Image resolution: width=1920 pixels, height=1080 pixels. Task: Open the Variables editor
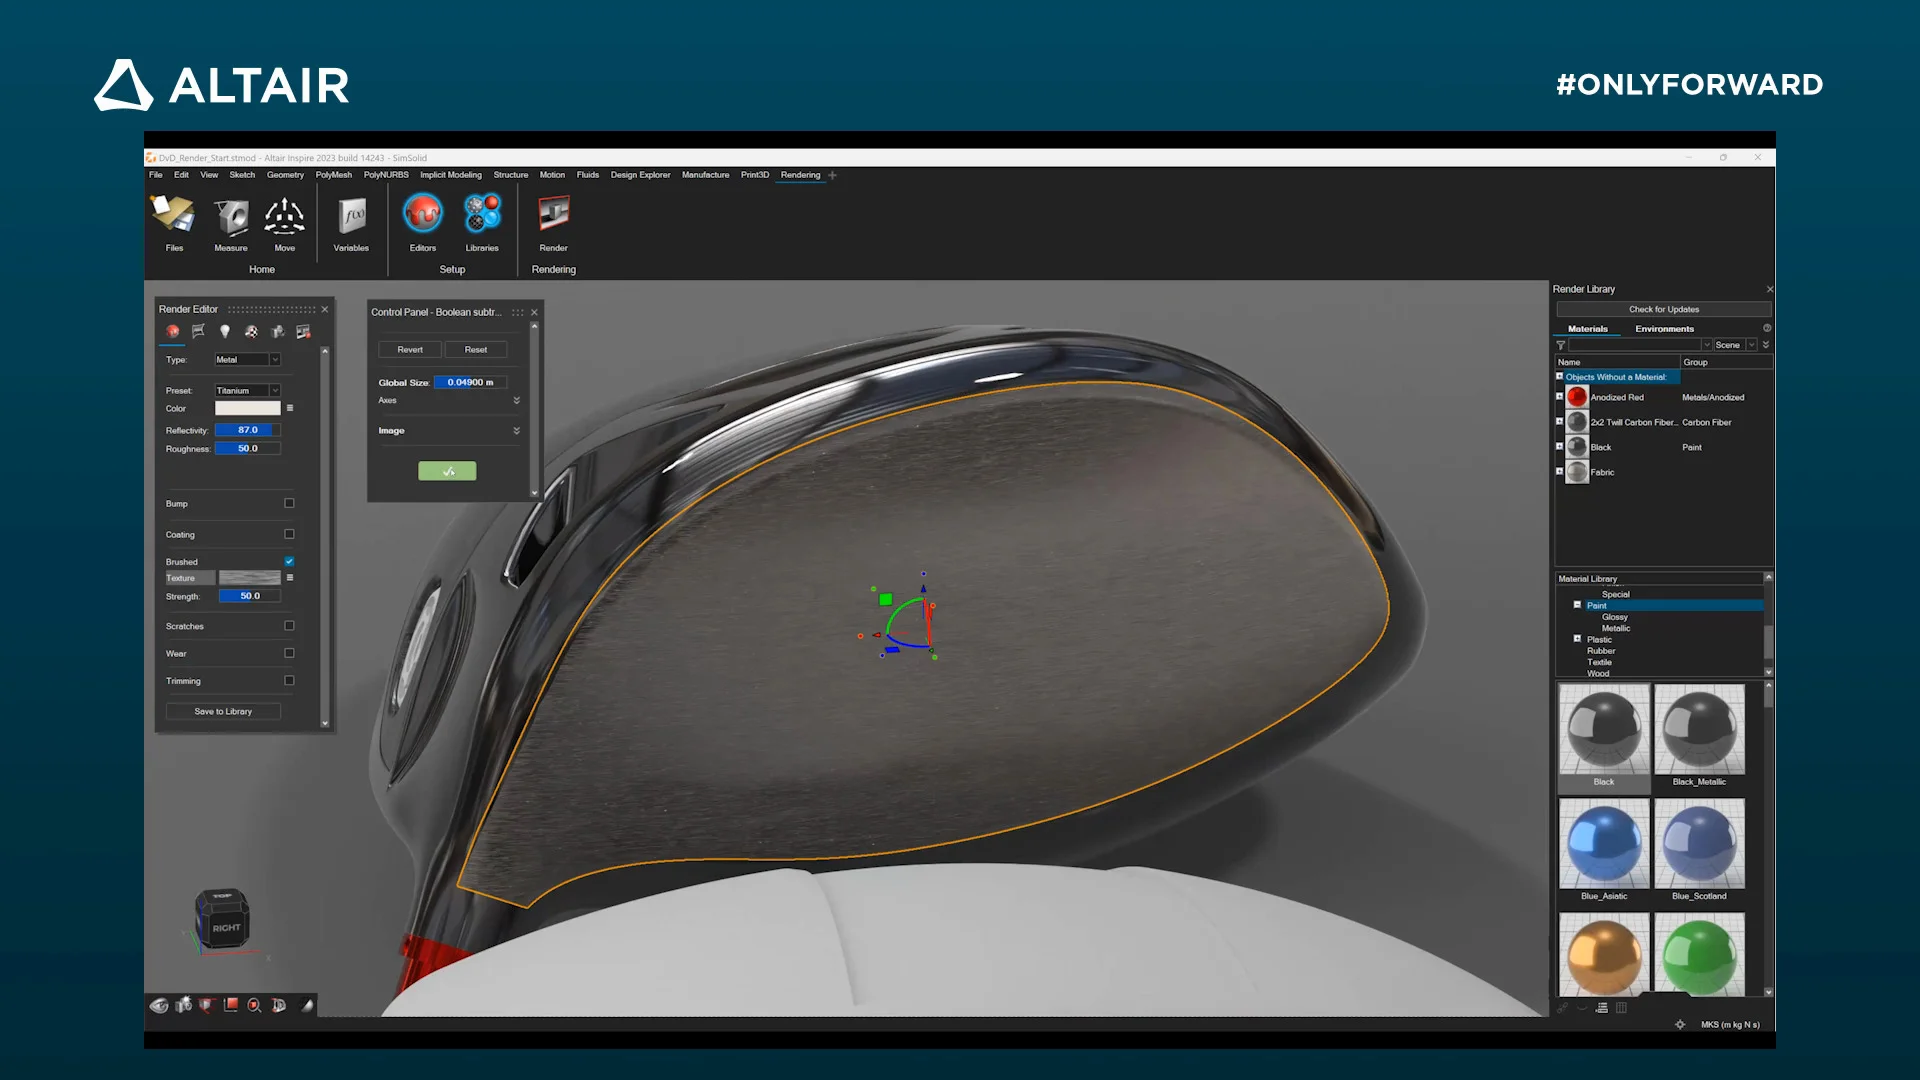(350, 218)
